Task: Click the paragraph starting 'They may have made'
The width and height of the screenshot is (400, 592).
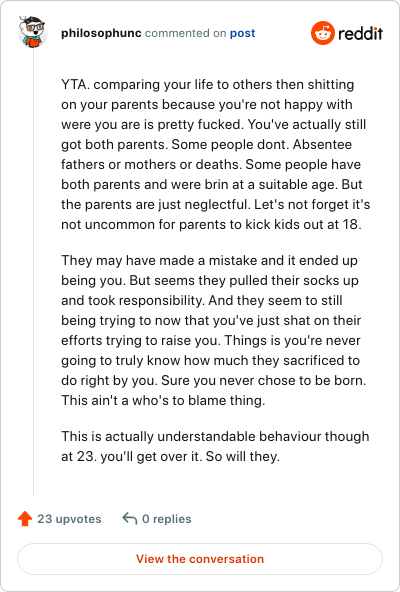Action: tap(214, 330)
